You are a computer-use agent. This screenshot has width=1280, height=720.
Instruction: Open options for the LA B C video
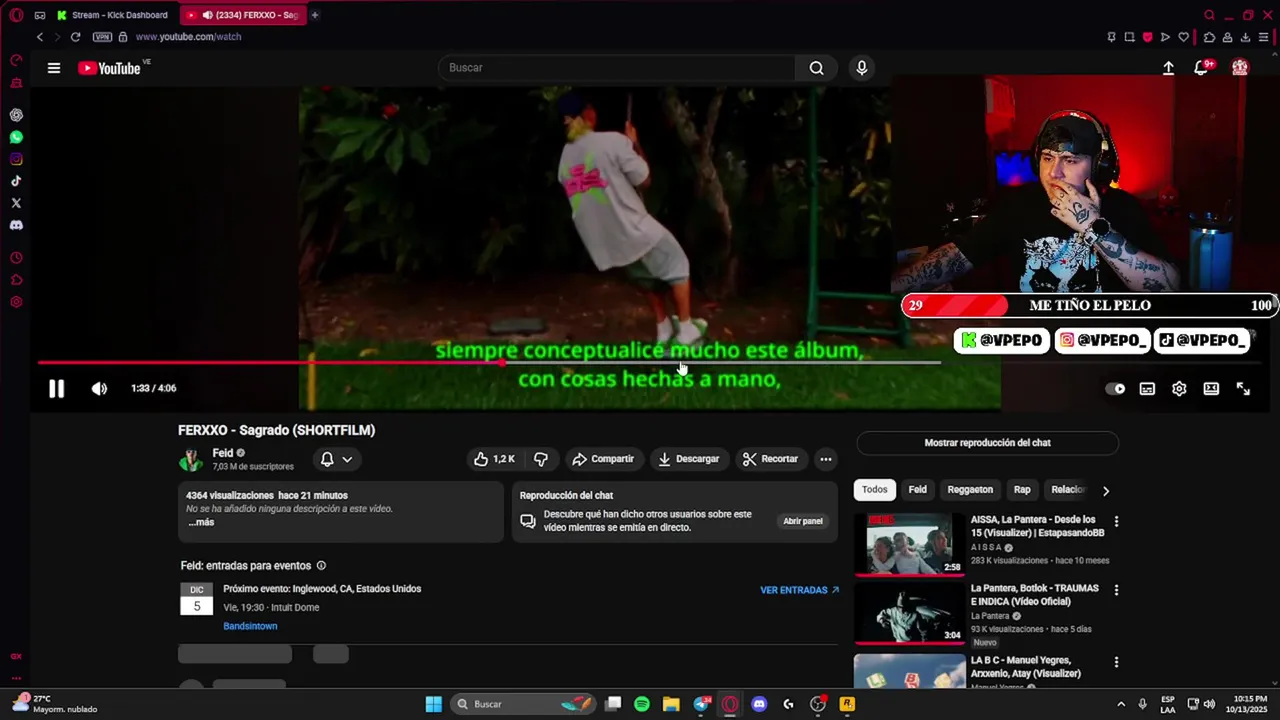tap(1116, 662)
